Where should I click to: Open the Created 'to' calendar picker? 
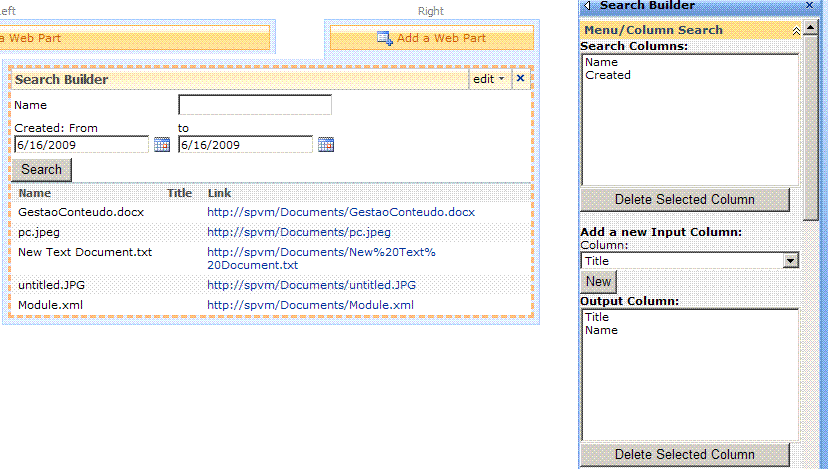click(326, 145)
